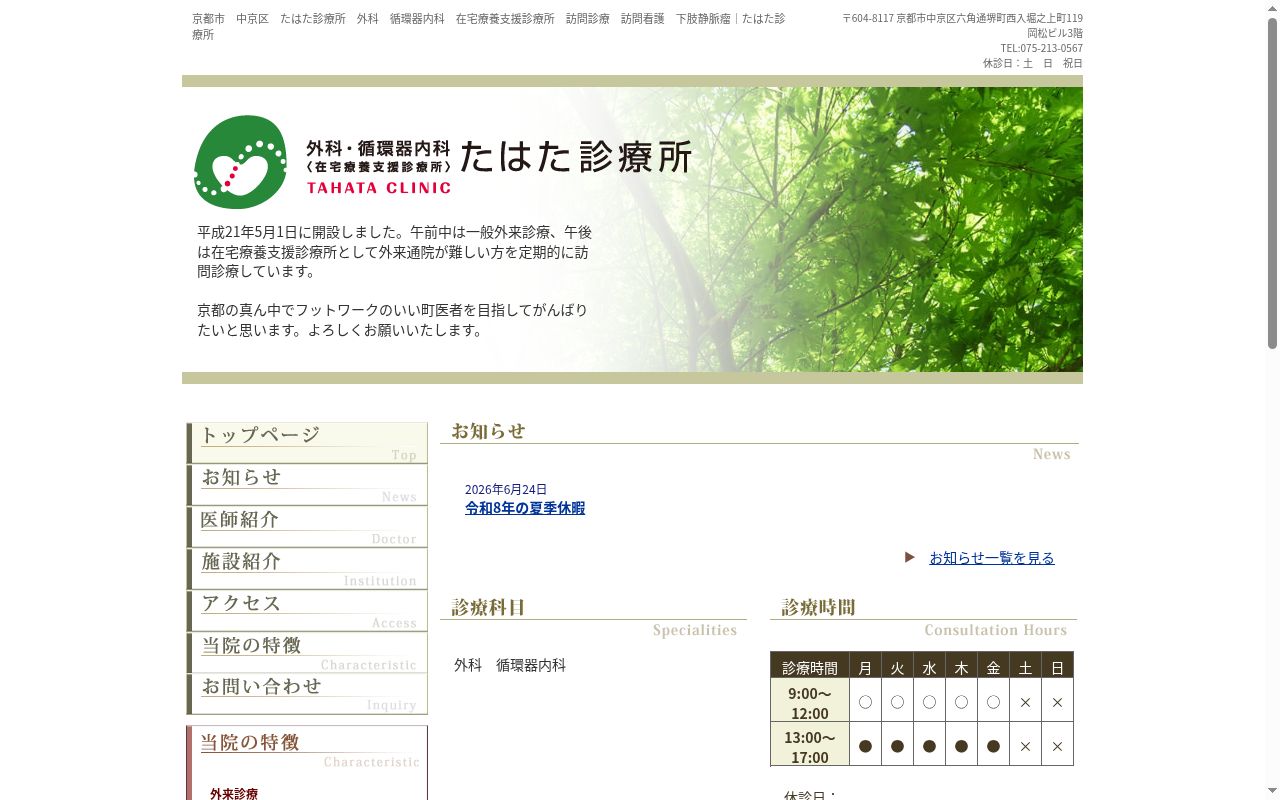Image resolution: width=1280 pixels, height=800 pixels.
Task: Click the arrow beside お知らせ一覧を見る
Action: pyautogui.click(x=910, y=557)
